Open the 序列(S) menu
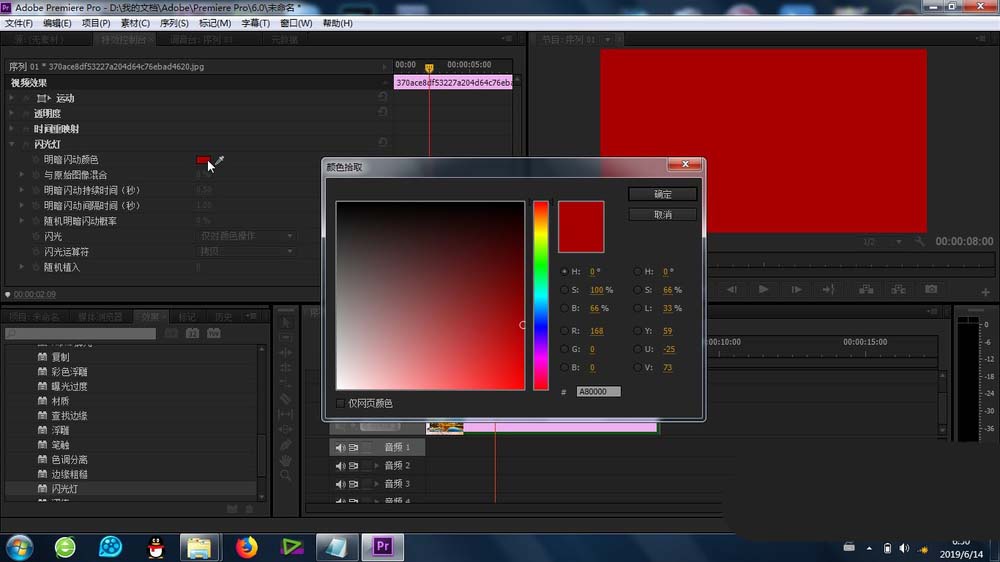1000x562 pixels. pos(174,23)
